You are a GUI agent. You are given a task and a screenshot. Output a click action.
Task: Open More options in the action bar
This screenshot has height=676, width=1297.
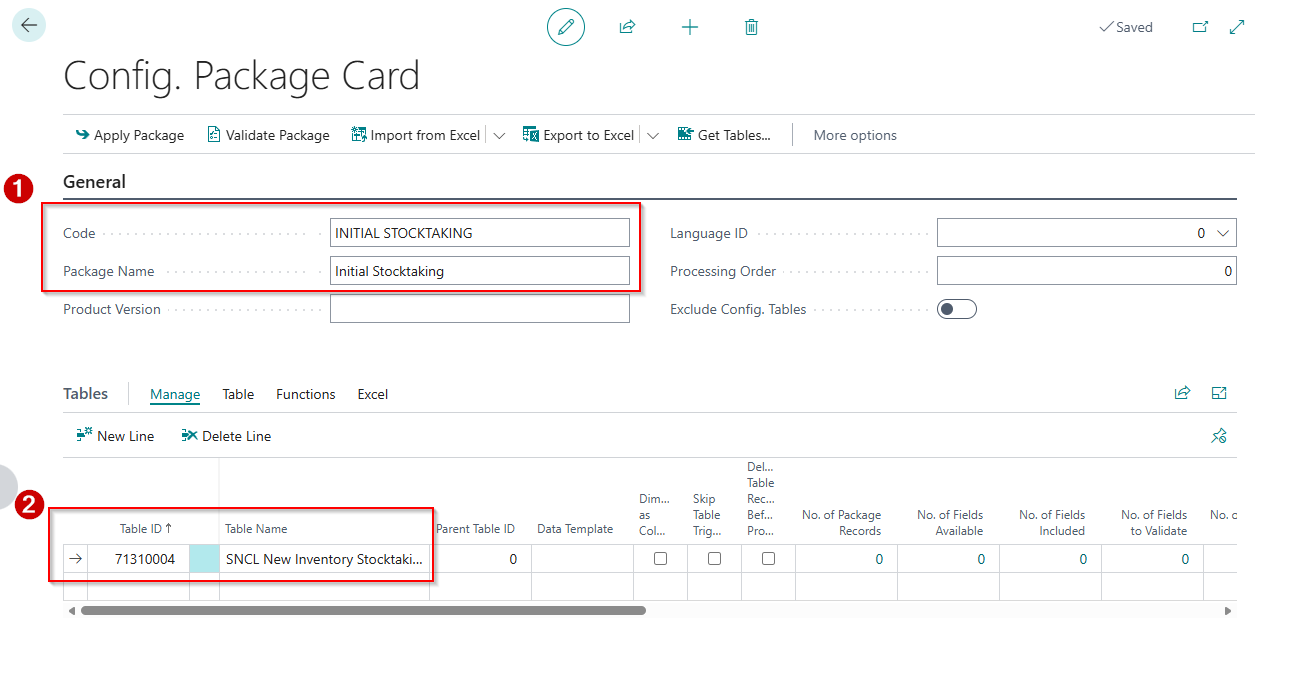(x=855, y=135)
